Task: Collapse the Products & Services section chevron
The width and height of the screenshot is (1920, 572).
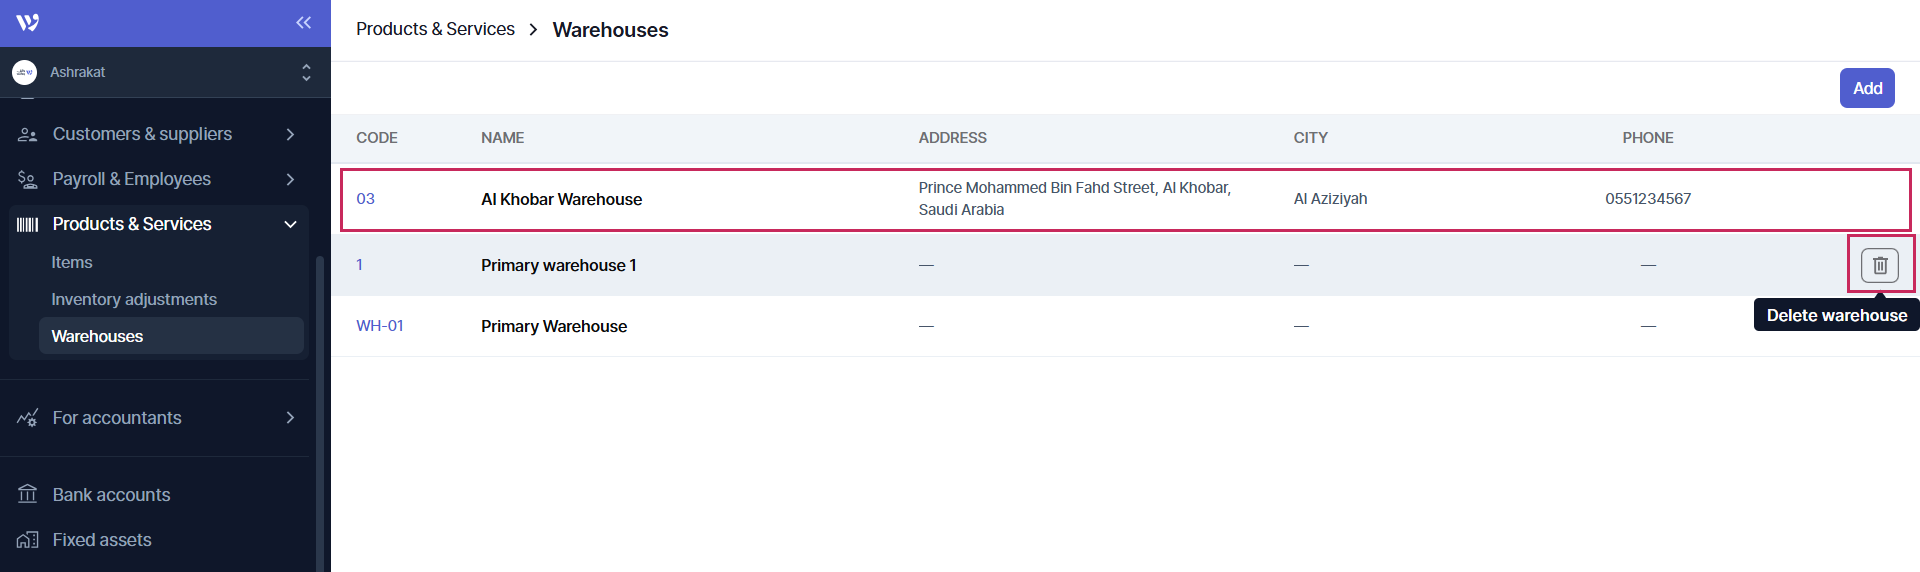Action: 290,224
